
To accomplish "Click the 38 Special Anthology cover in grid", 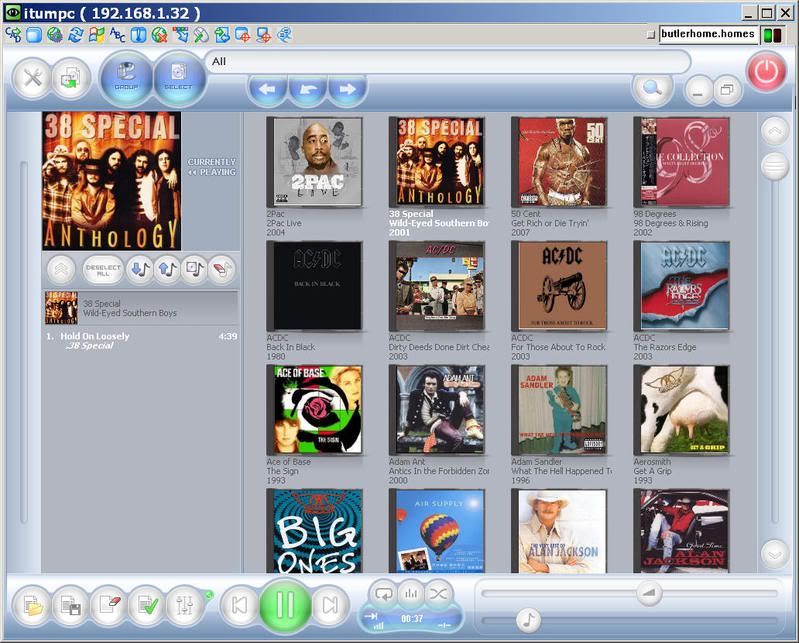I will [437, 162].
